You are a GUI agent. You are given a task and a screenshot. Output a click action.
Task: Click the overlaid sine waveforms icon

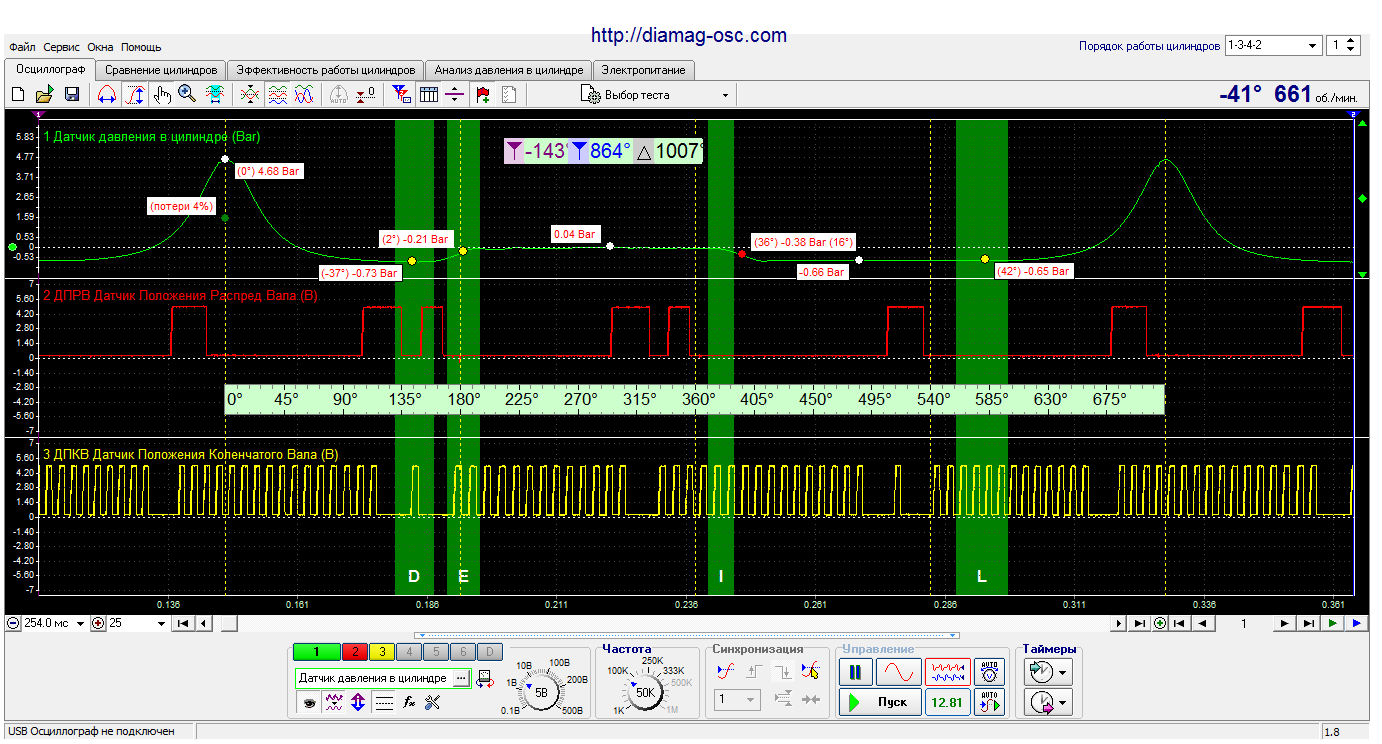click(x=305, y=94)
